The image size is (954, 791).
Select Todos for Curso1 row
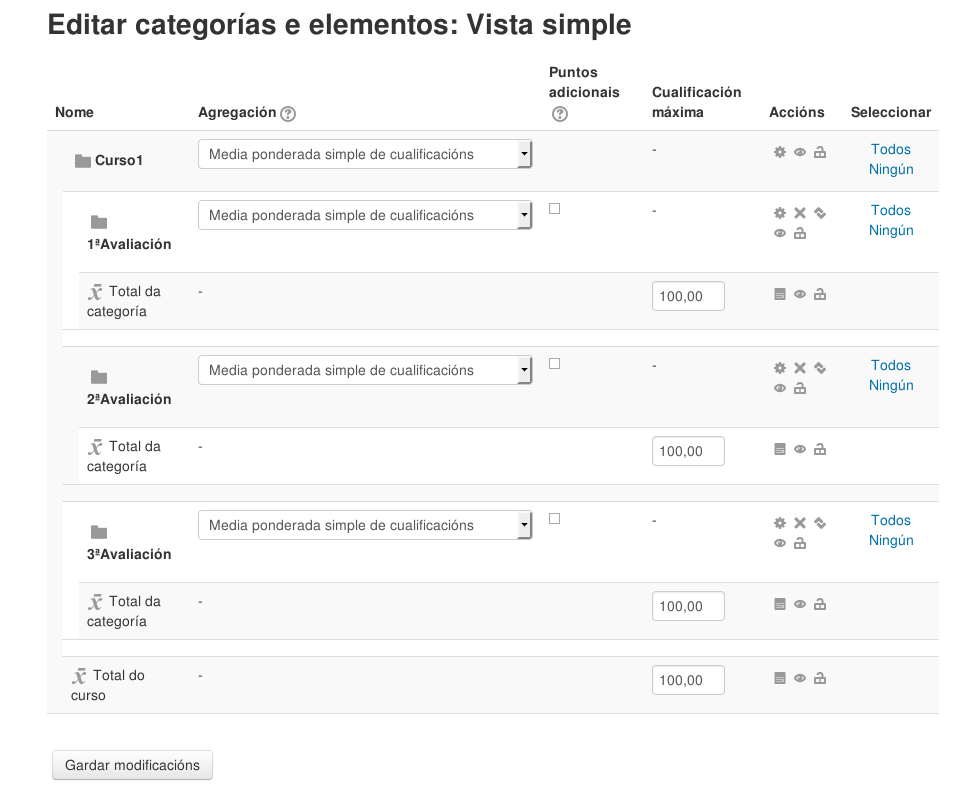[x=890, y=149]
